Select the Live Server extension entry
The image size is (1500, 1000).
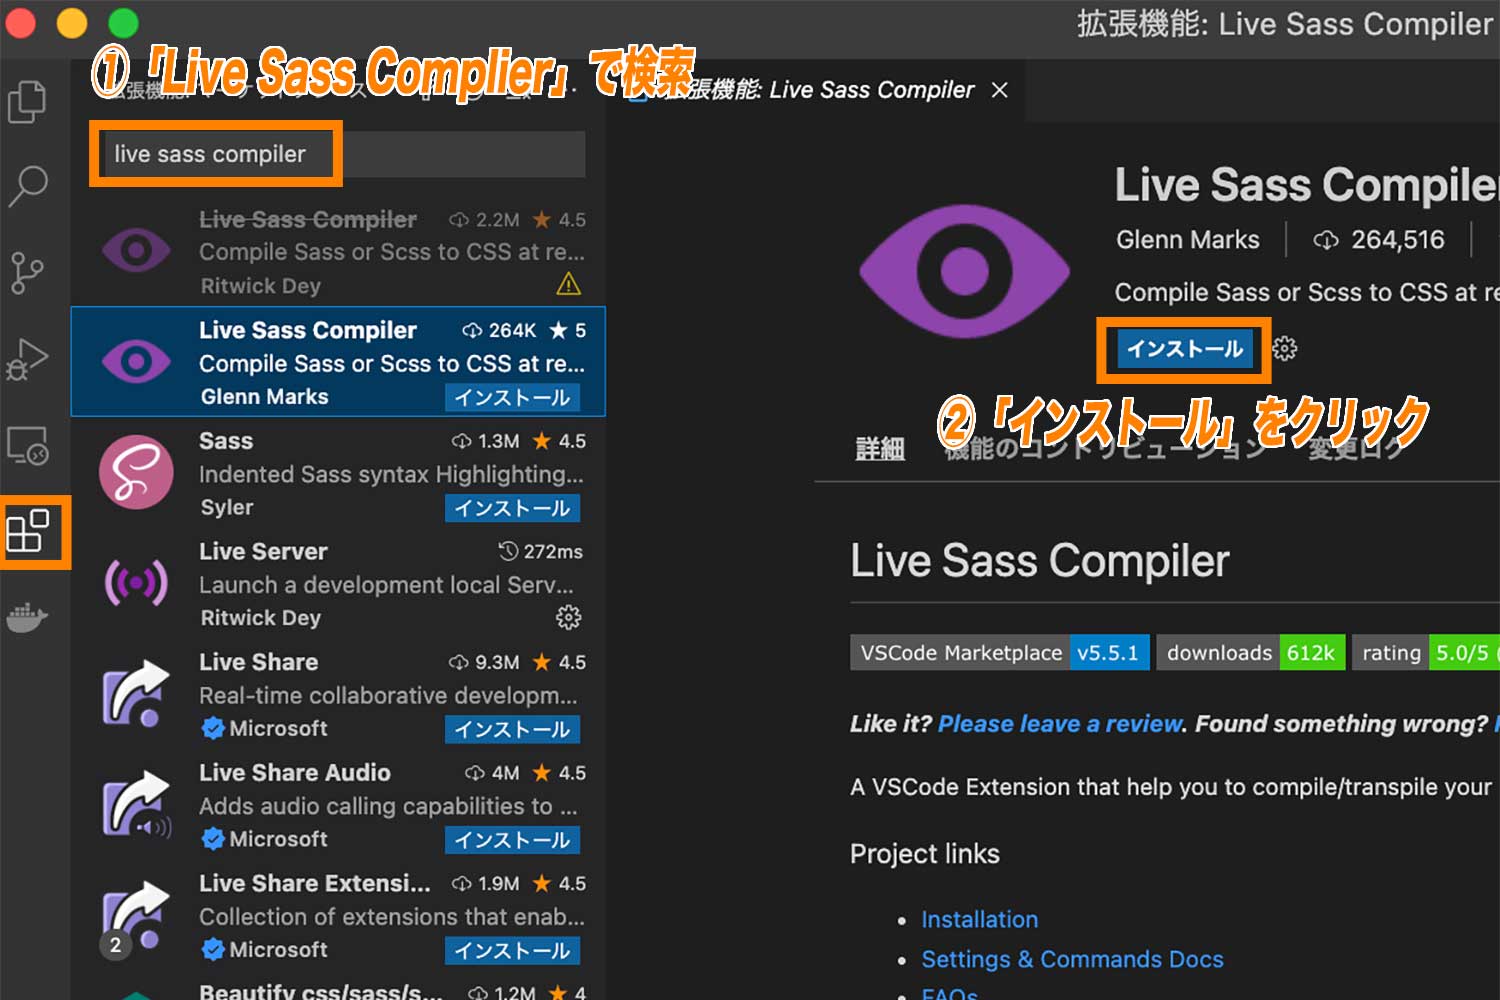(338, 583)
